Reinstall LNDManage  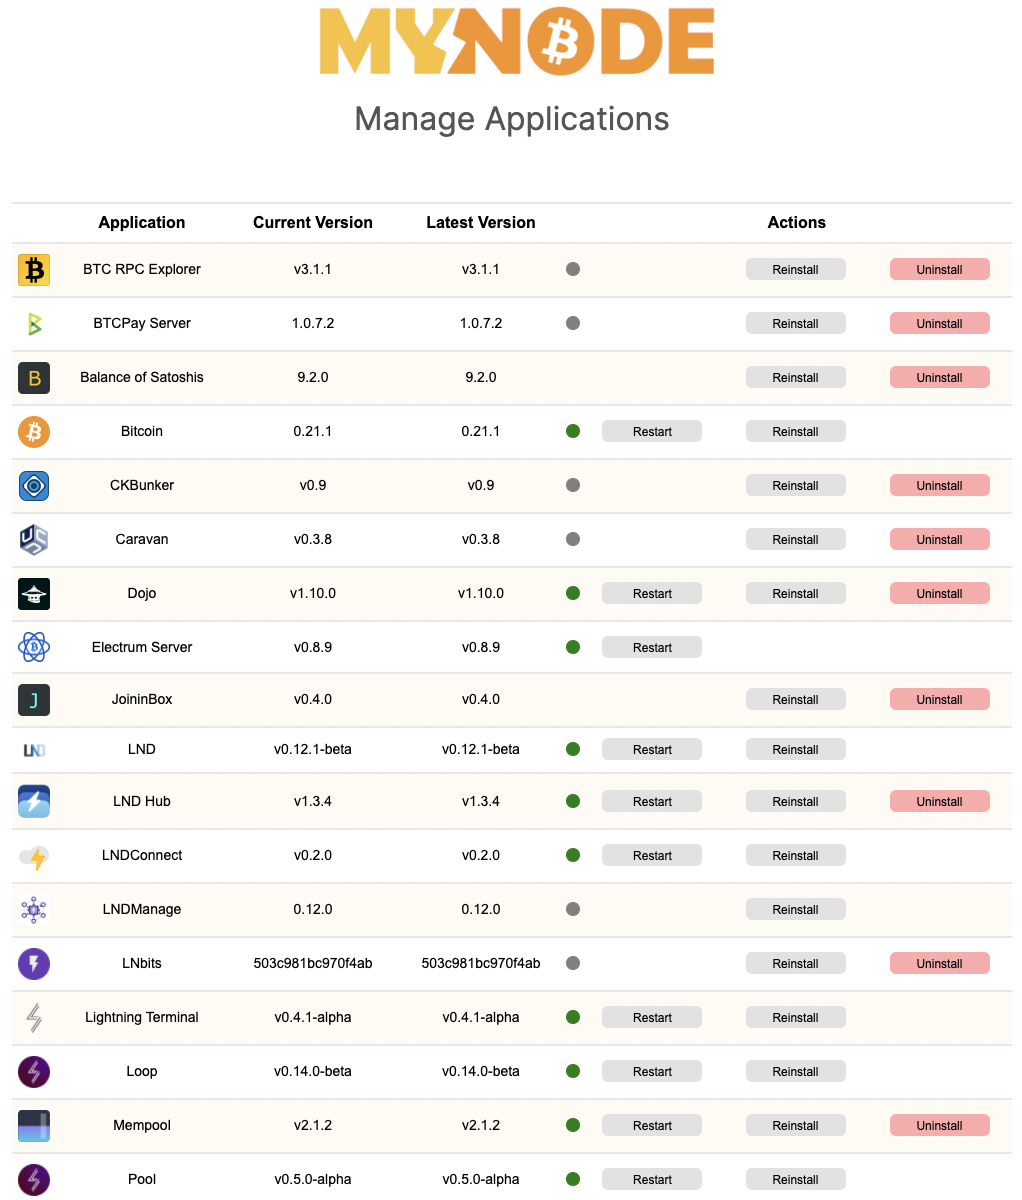(796, 909)
